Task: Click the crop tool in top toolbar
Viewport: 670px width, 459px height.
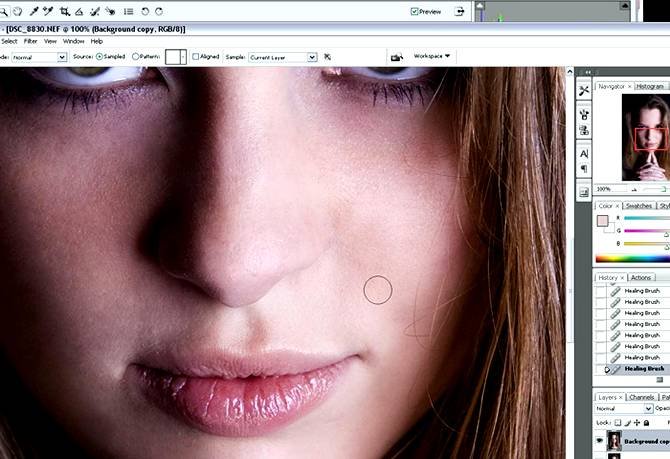Action: point(64,11)
